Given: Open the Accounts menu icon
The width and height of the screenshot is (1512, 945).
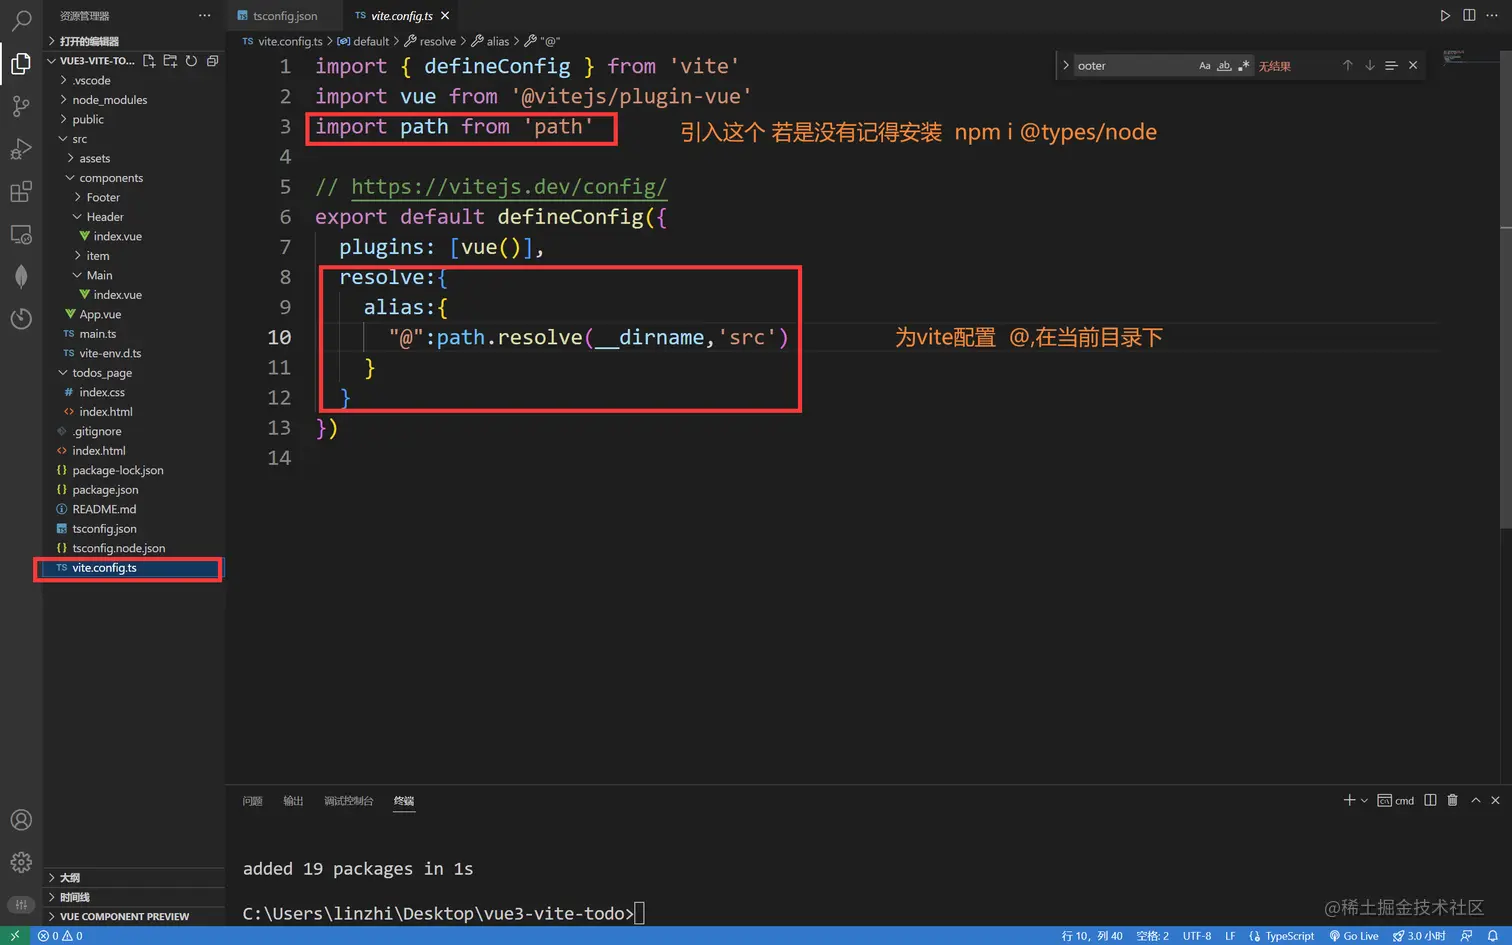Looking at the screenshot, I should pyautogui.click(x=21, y=820).
